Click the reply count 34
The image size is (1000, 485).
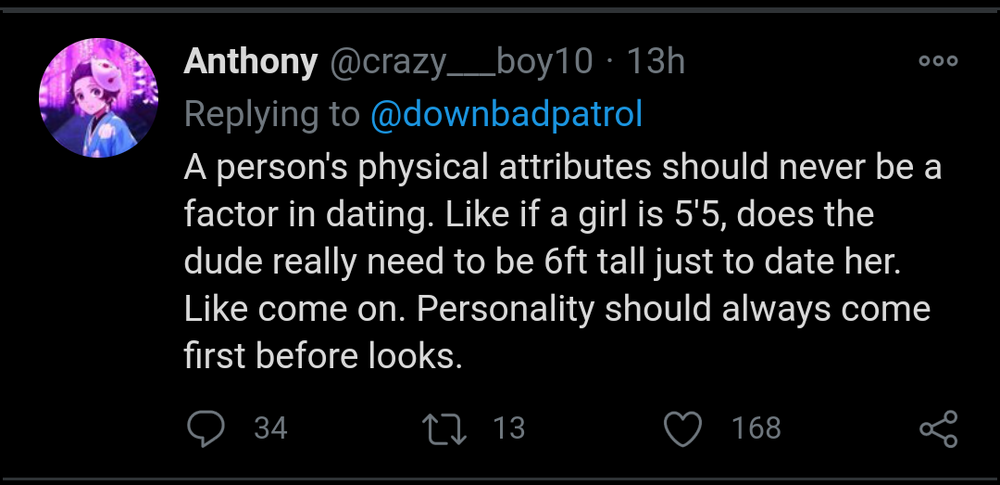point(270,429)
